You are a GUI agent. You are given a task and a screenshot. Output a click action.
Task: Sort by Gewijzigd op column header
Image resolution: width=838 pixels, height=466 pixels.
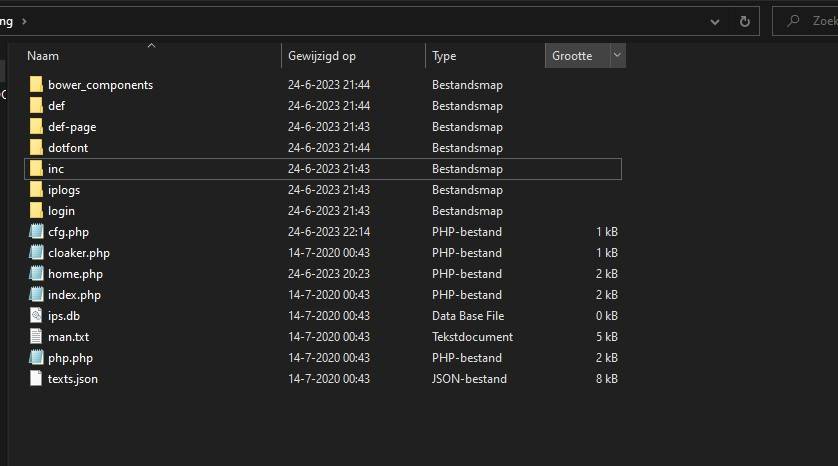322,56
